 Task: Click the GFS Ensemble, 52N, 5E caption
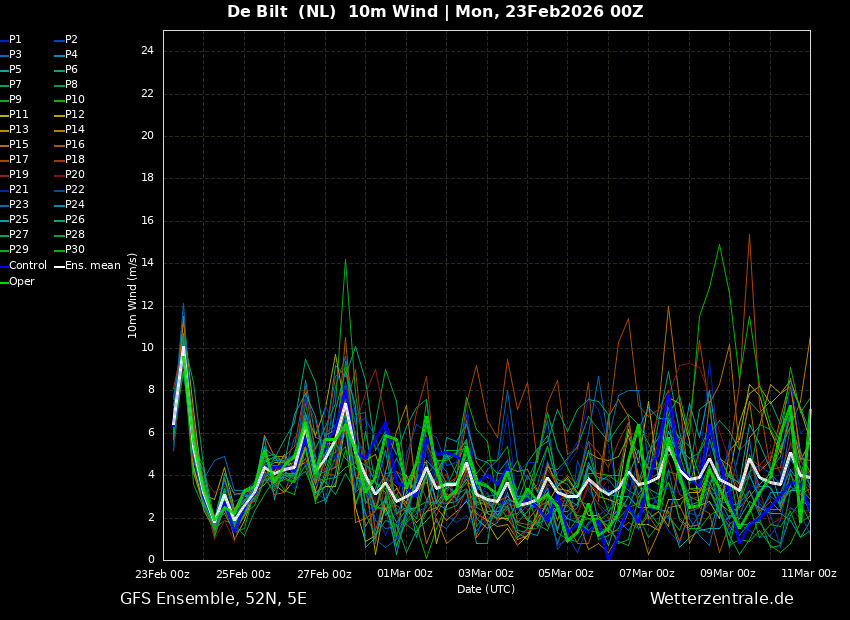(213, 599)
